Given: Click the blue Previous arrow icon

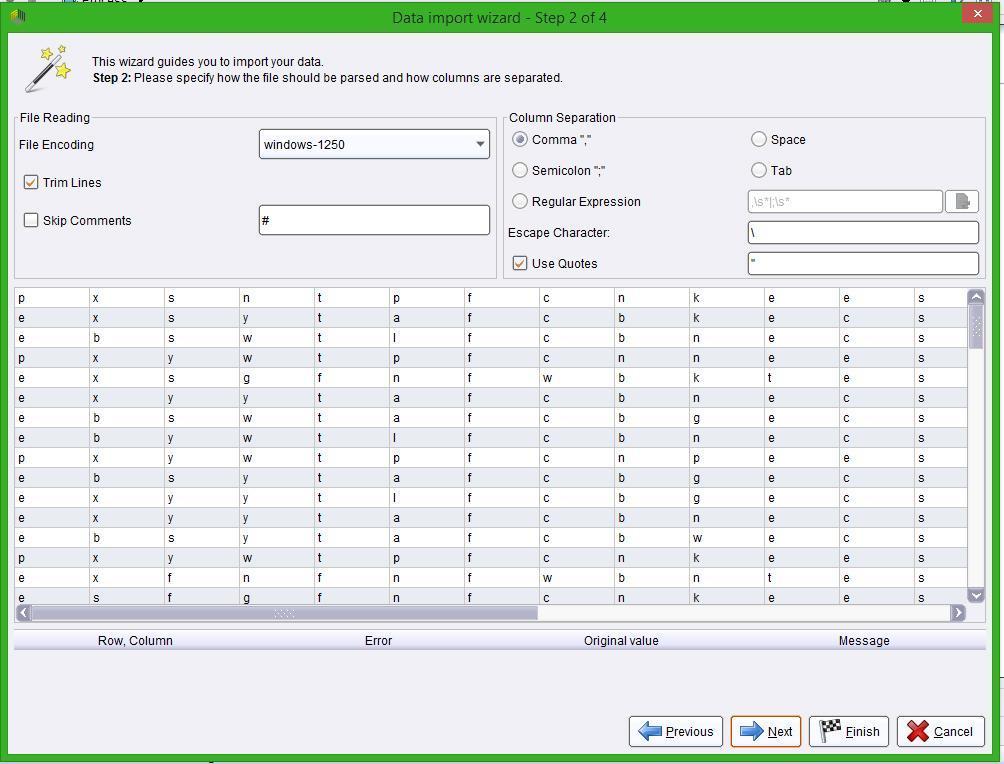Looking at the screenshot, I should click(650, 731).
